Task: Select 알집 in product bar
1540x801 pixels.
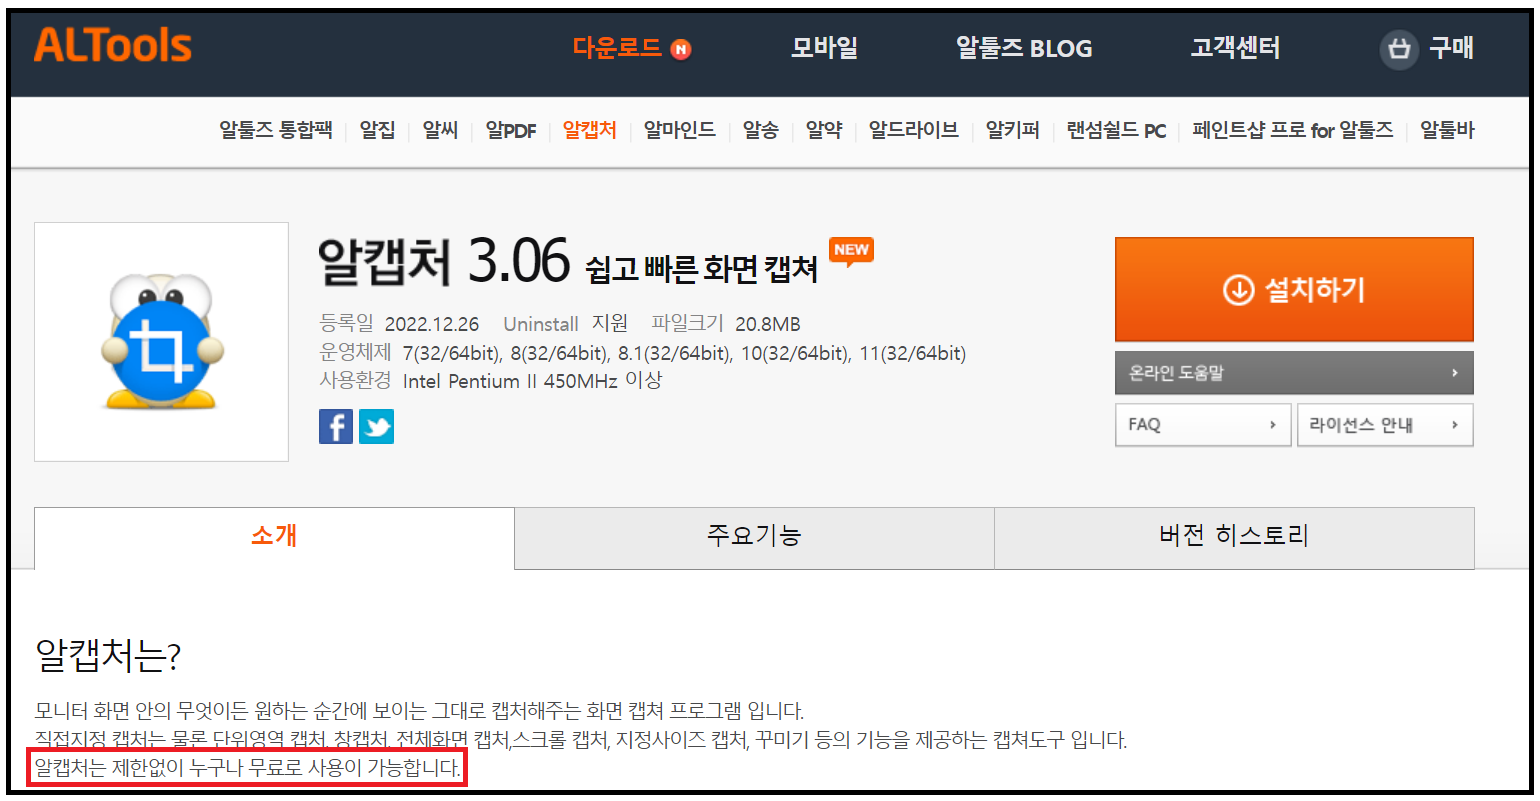Action: [378, 130]
